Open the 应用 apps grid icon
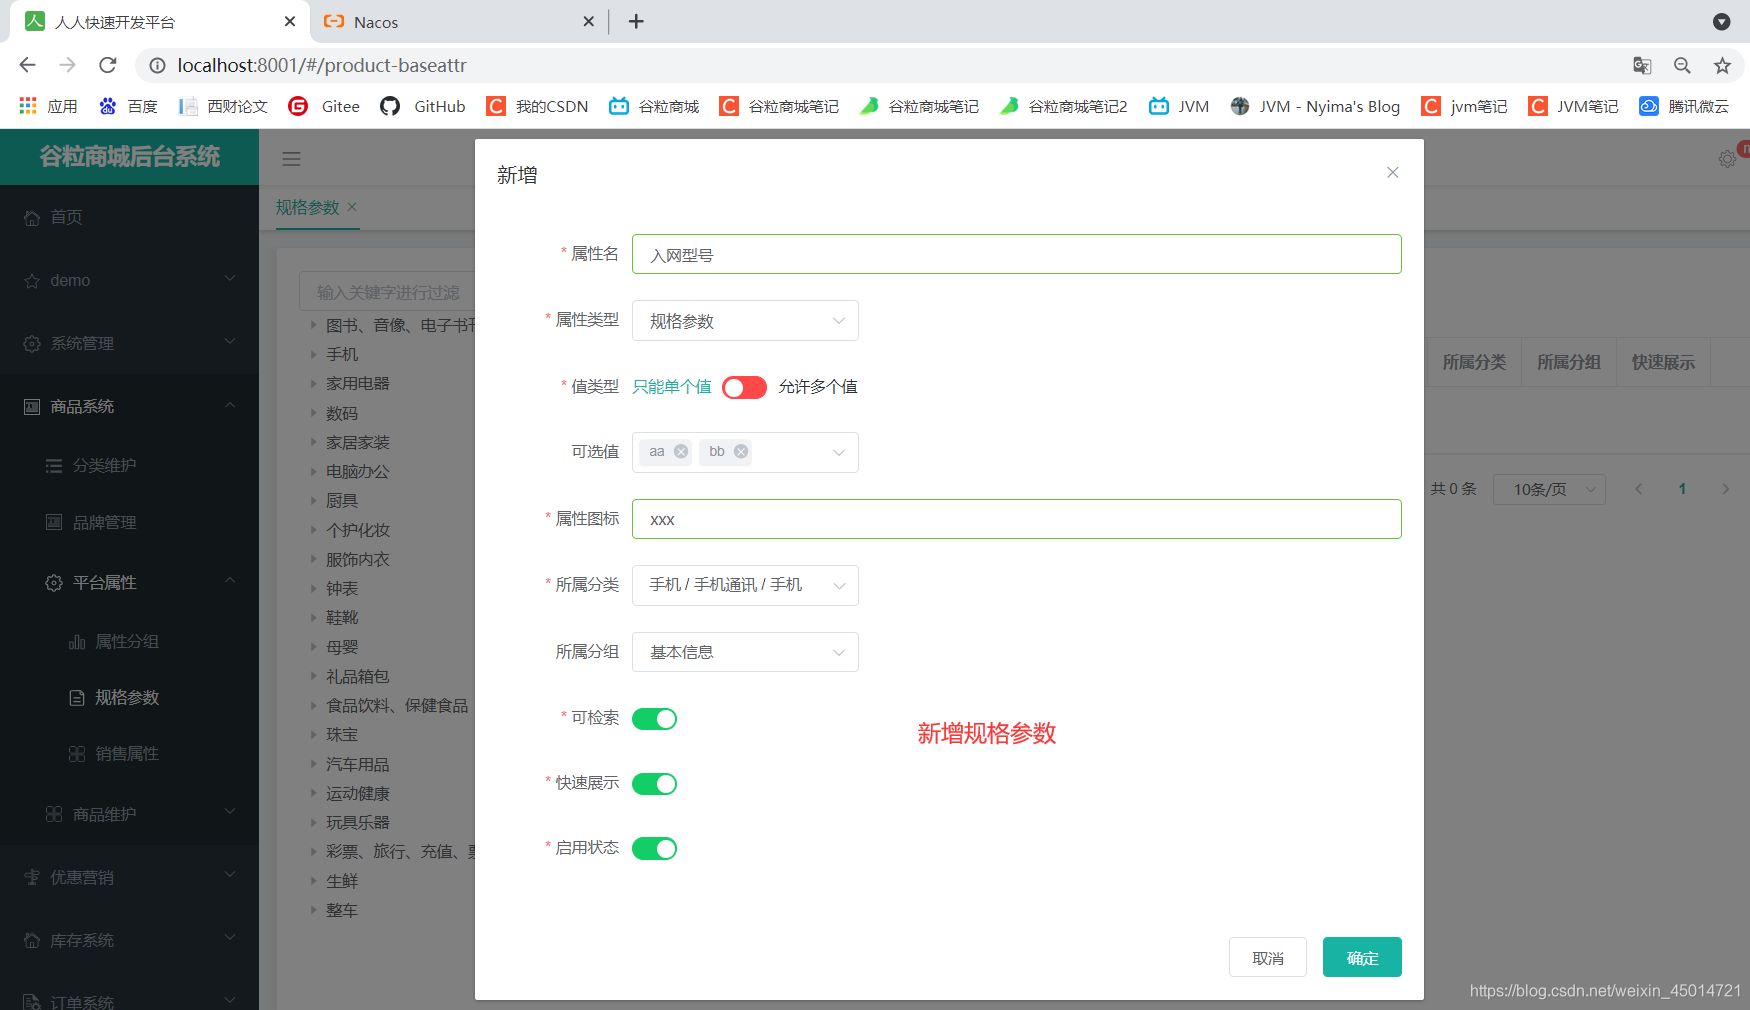1750x1010 pixels. coord(28,106)
